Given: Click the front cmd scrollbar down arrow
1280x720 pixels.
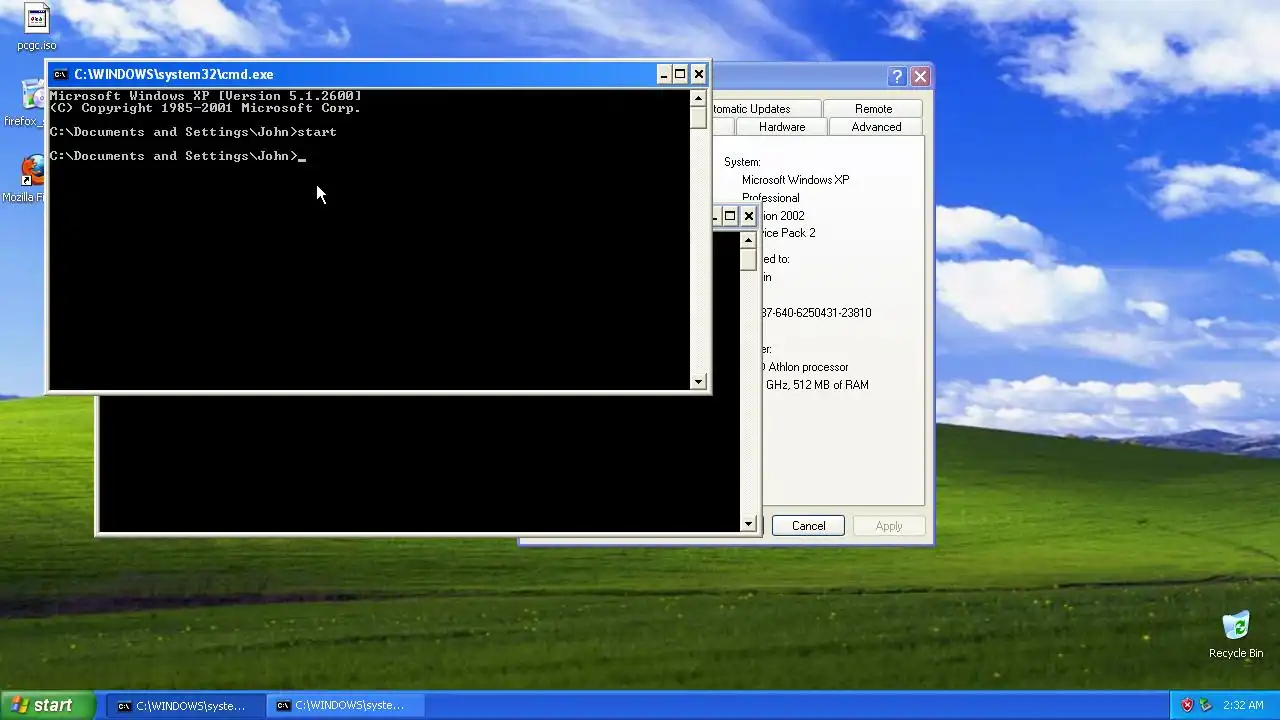Looking at the screenshot, I should (698, 381).
